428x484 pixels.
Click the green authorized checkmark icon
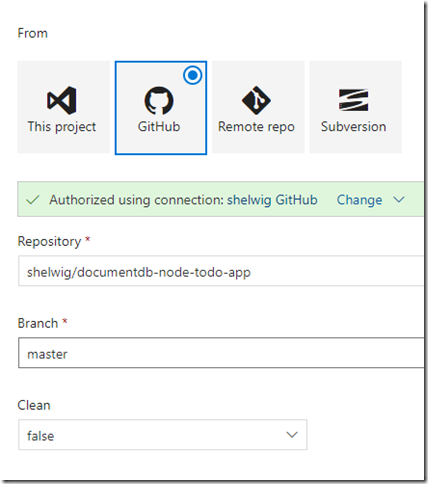click(33, 200)
